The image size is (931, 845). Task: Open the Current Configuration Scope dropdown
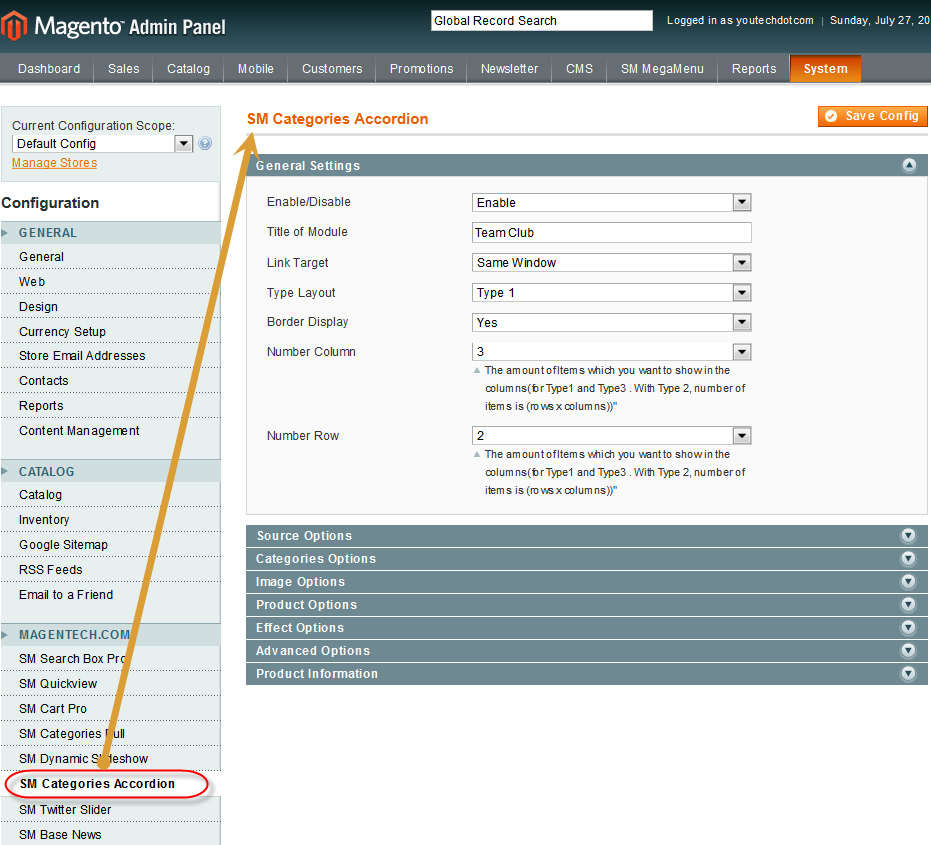(102, 144)
